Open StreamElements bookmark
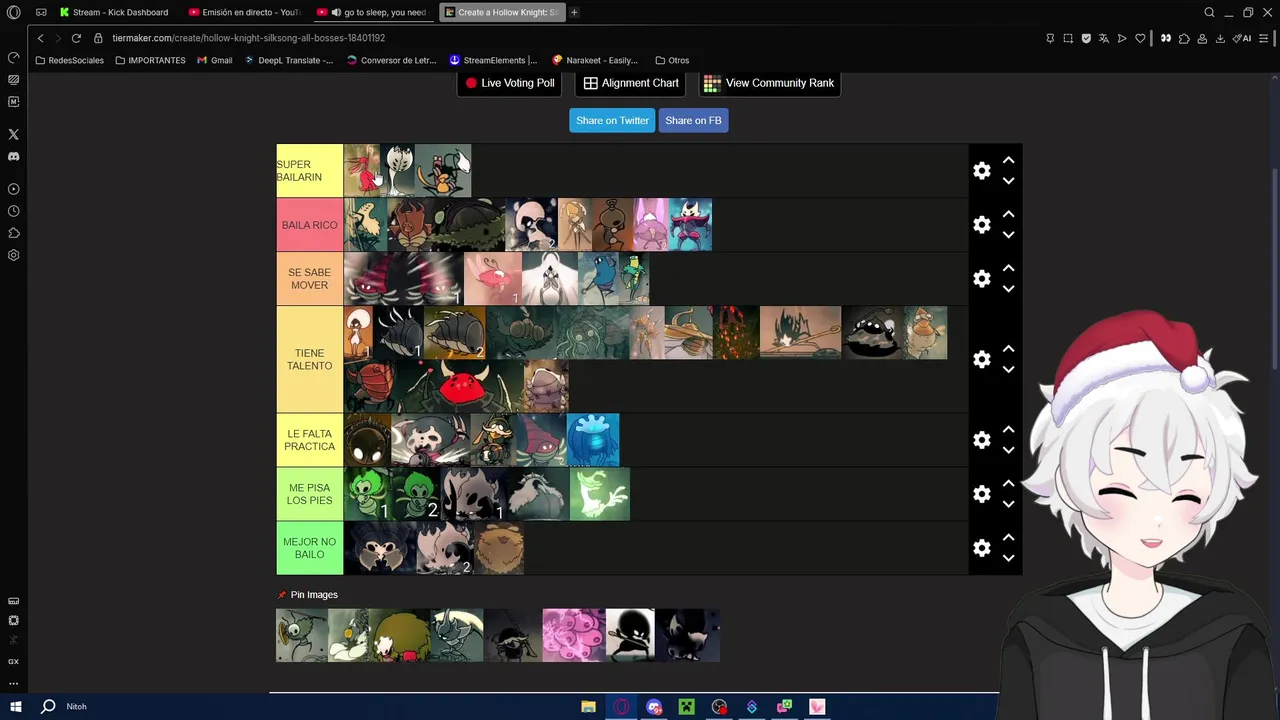Image resolution: width=1280 pixels, height=720 pixels. pyautogui.click(x=493, y=60)
